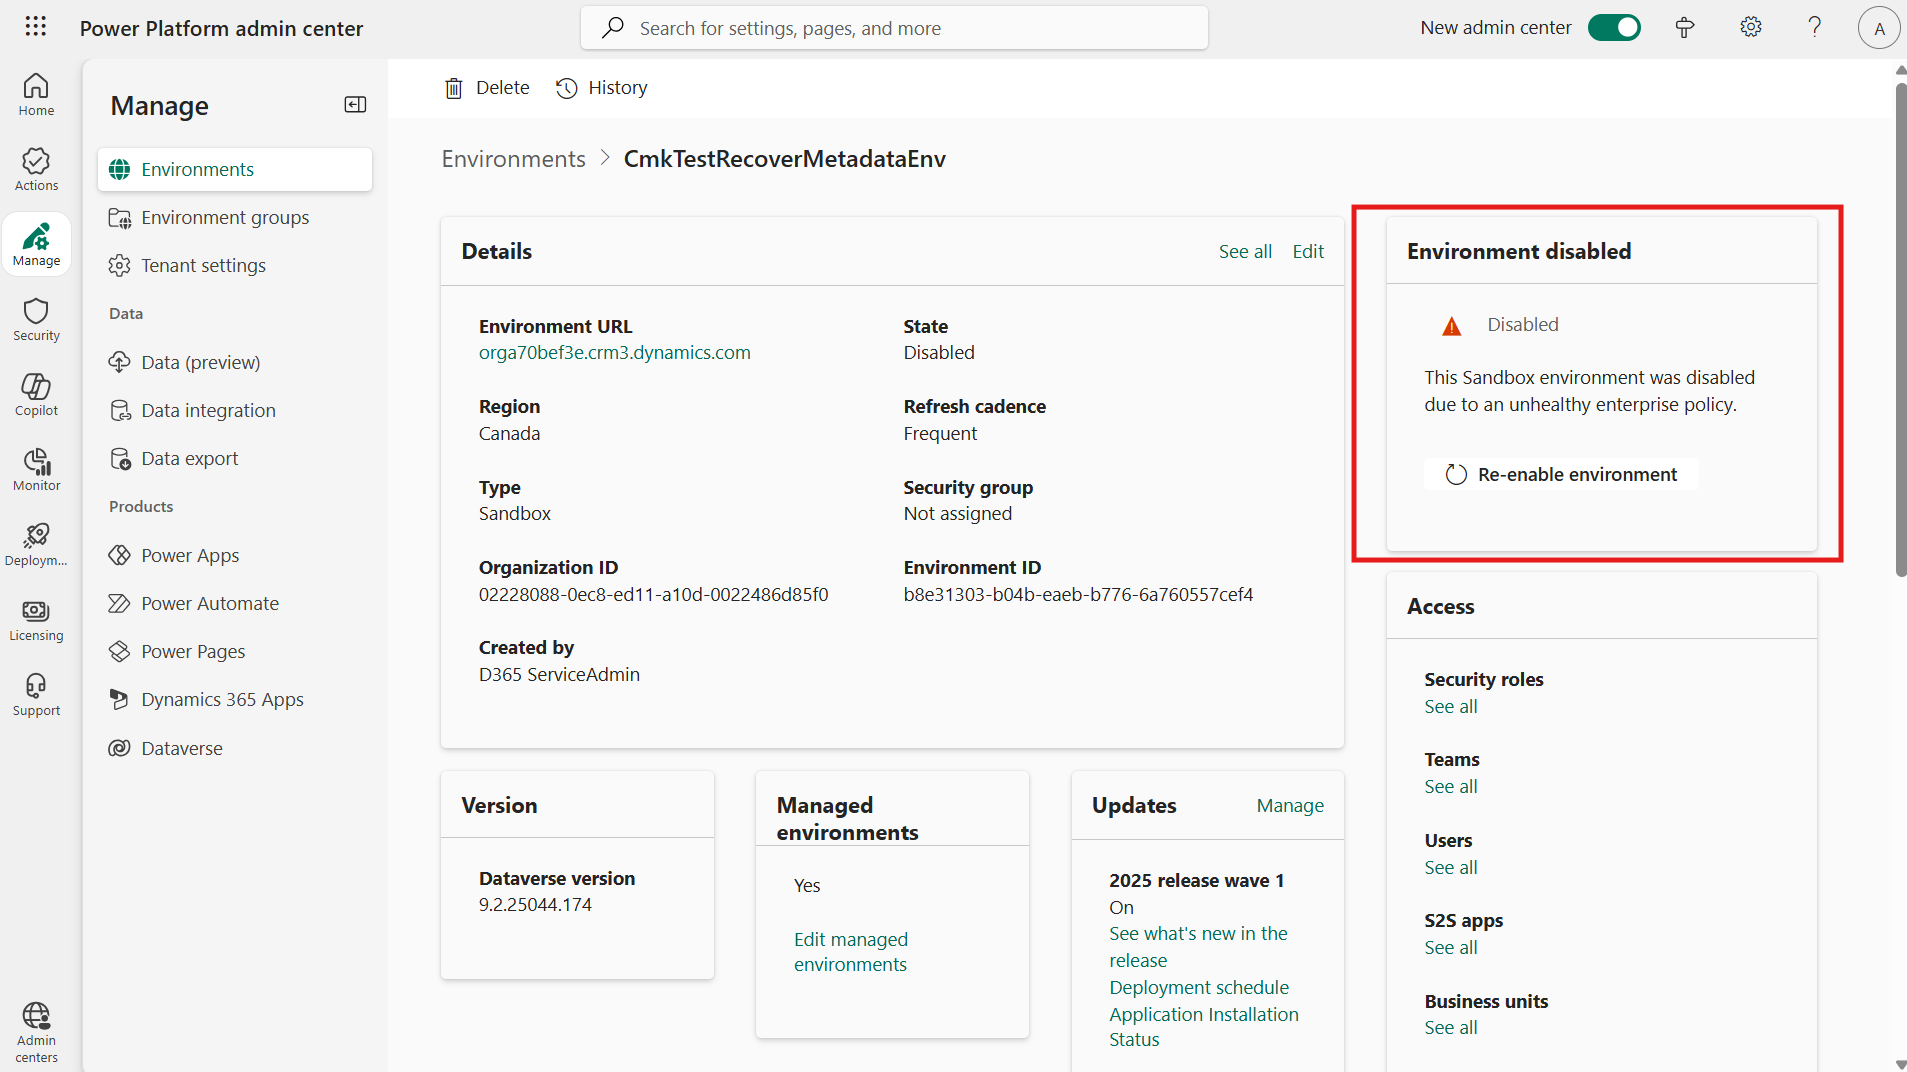Viewport: 1907px width, 1072px height.
Task: Open the Actions section icon
Action: tap(36, 169)
